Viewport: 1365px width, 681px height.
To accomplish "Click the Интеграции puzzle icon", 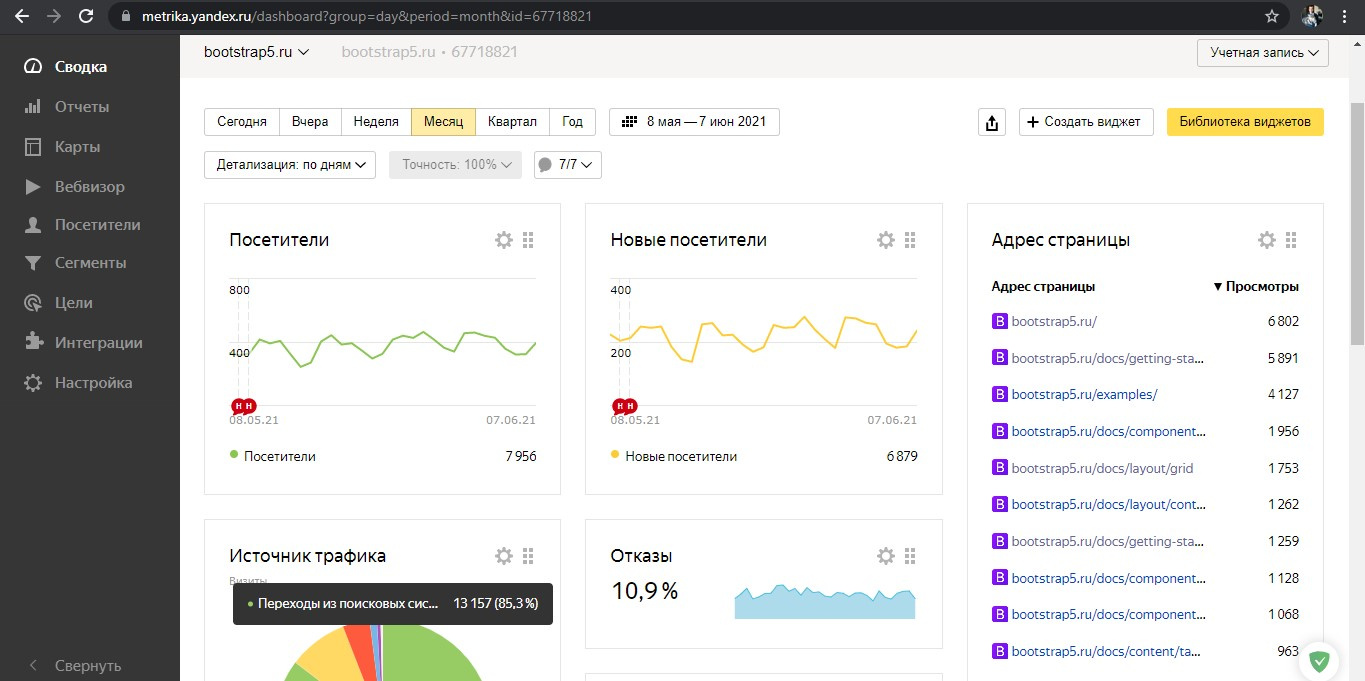I will coord(33,343).
